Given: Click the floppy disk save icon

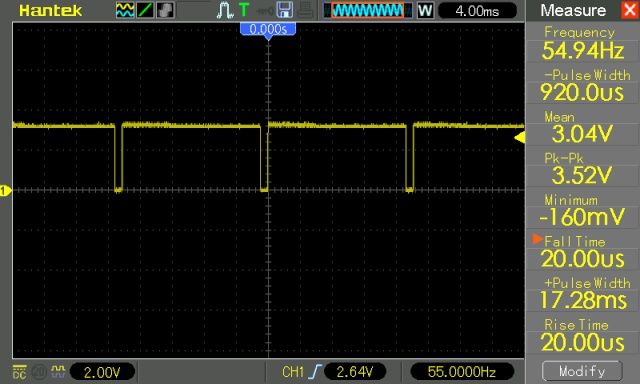Looking at the screenshot, I should point(284,10).
